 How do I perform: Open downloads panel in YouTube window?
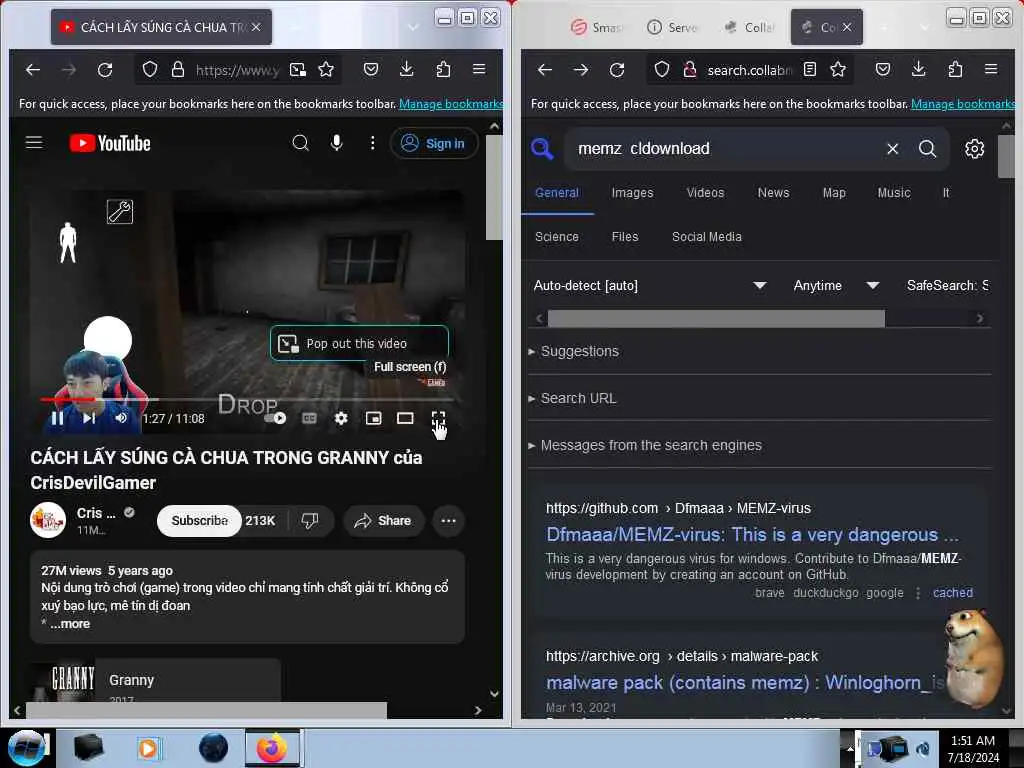tap(406, 69)
